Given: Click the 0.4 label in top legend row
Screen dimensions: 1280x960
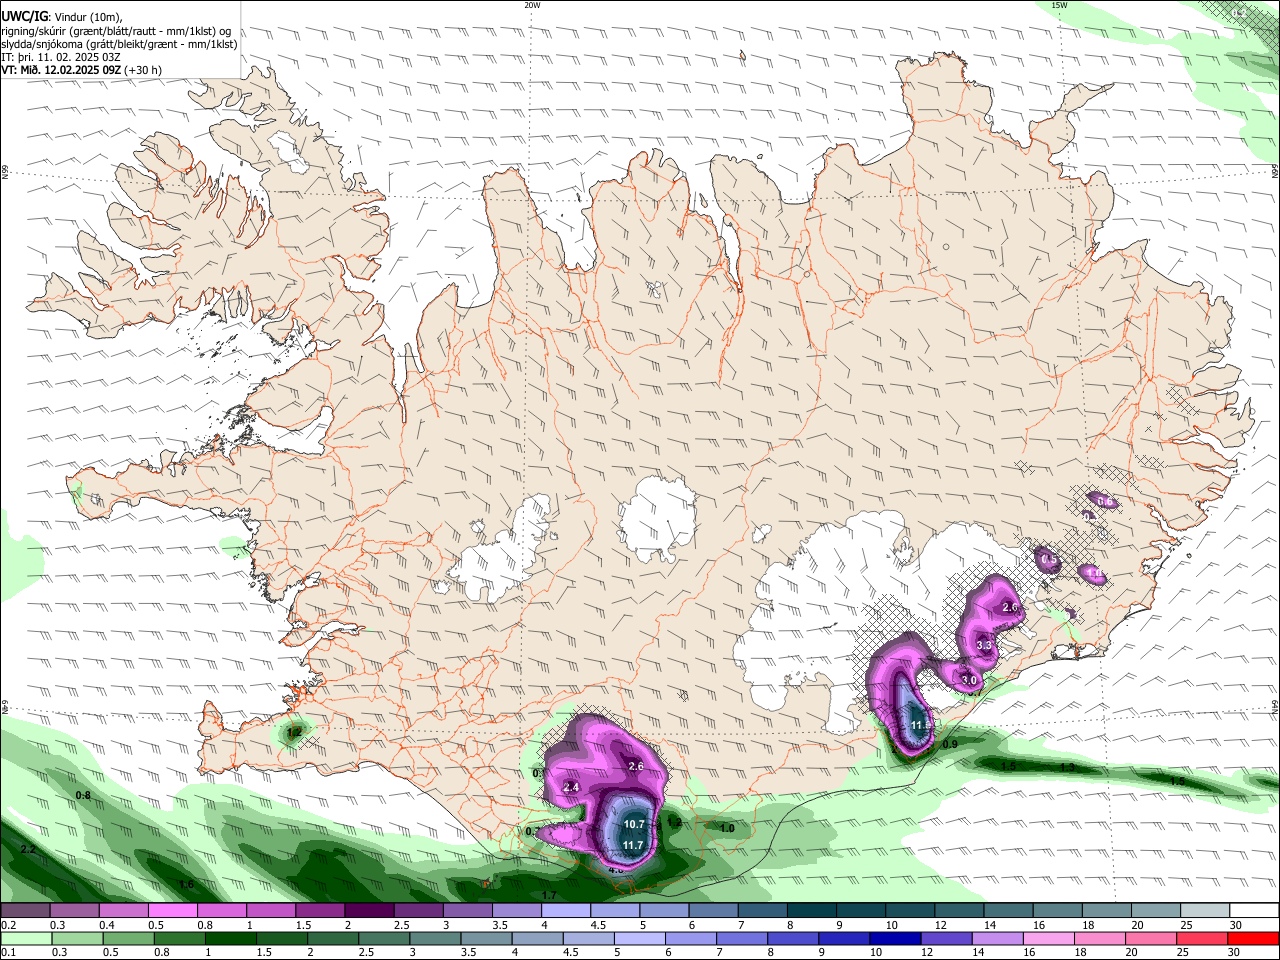Looking at the screenshot, I should point(107,925).
